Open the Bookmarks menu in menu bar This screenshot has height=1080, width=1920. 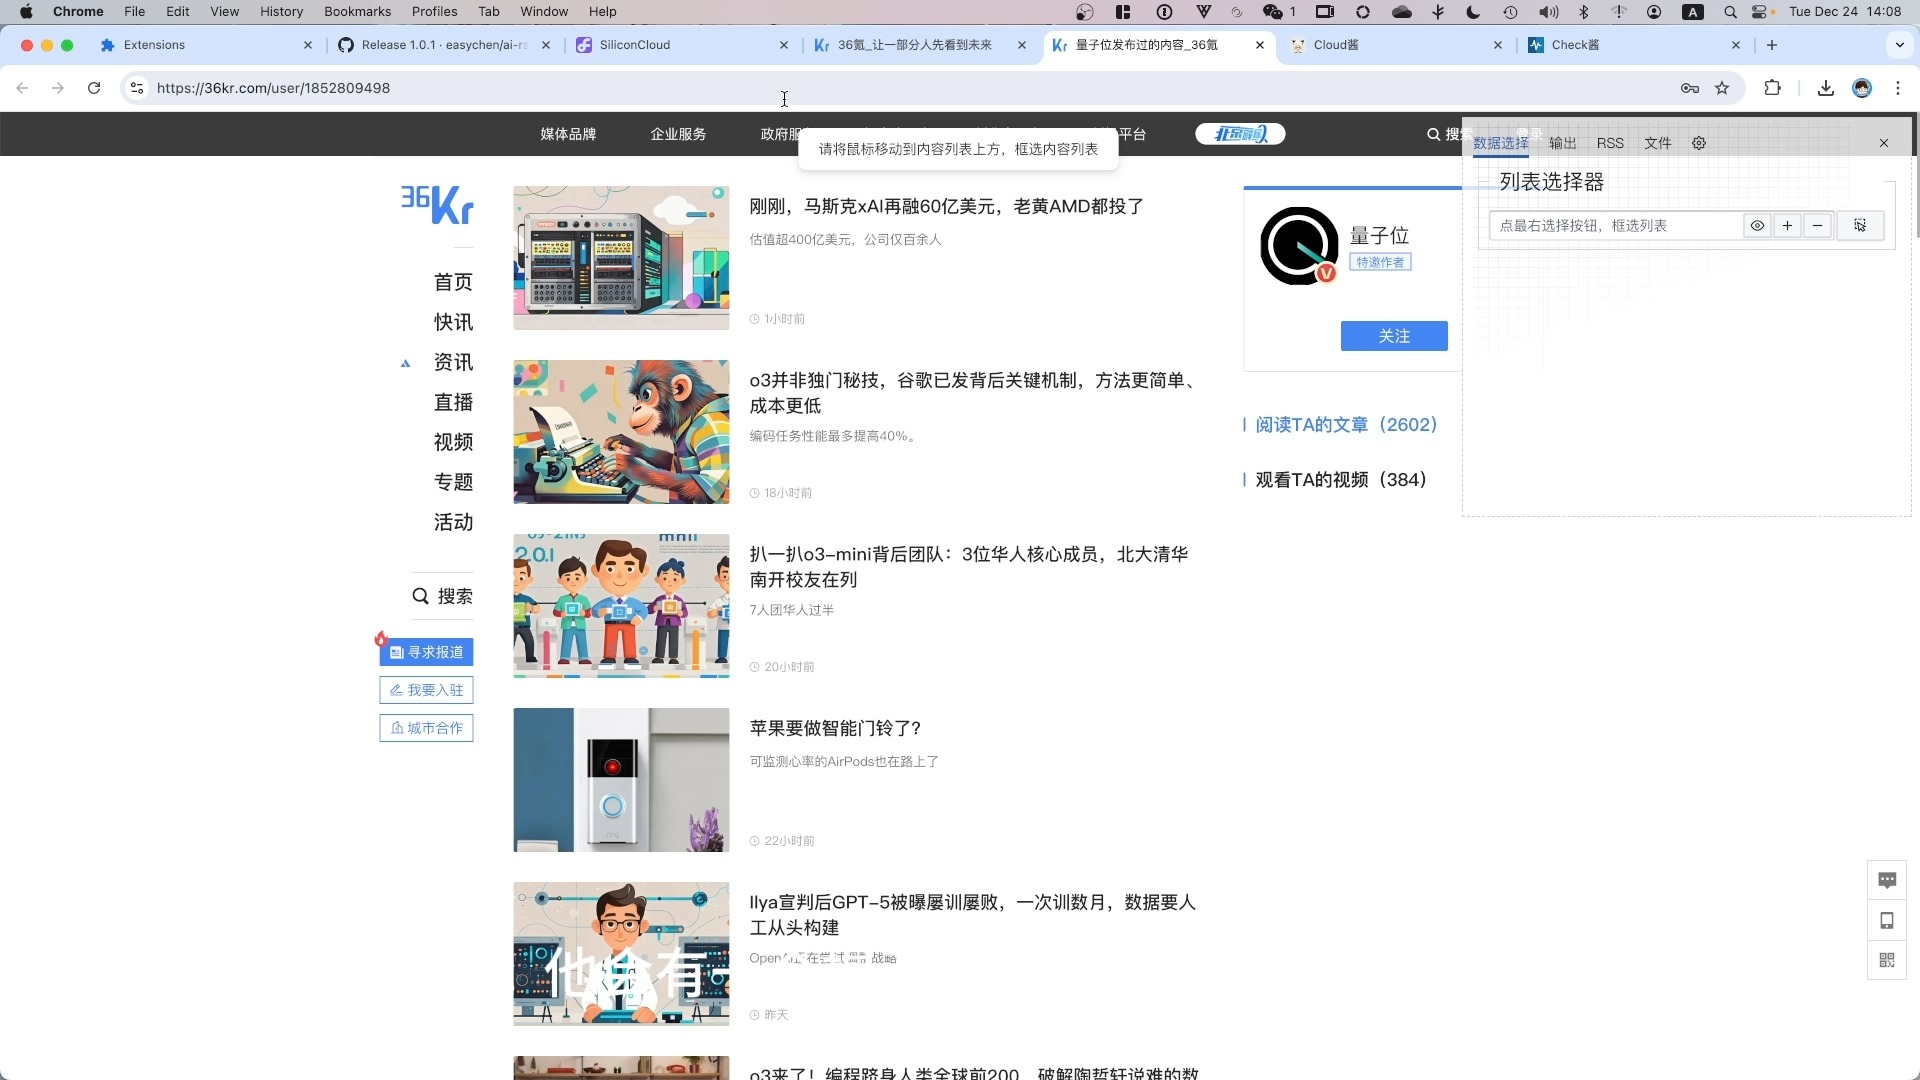point(357,11)
